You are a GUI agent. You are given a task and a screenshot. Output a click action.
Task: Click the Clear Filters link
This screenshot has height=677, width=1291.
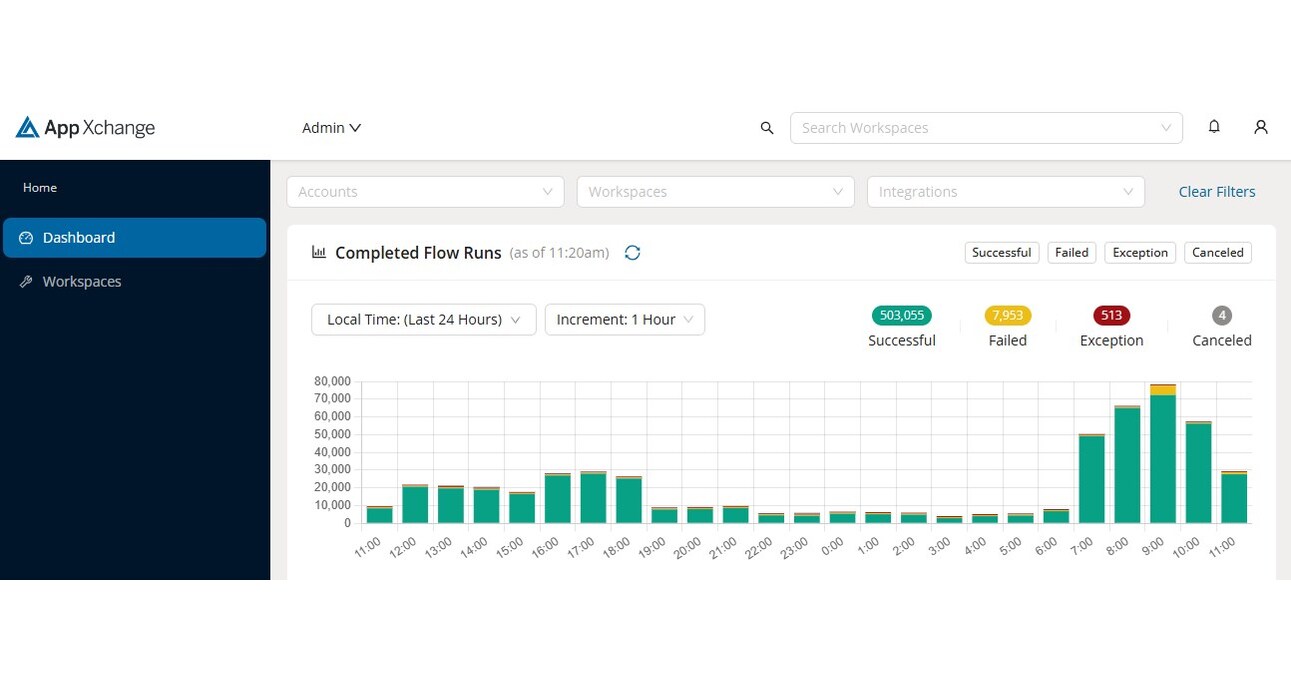click(x=1216, y=192)
